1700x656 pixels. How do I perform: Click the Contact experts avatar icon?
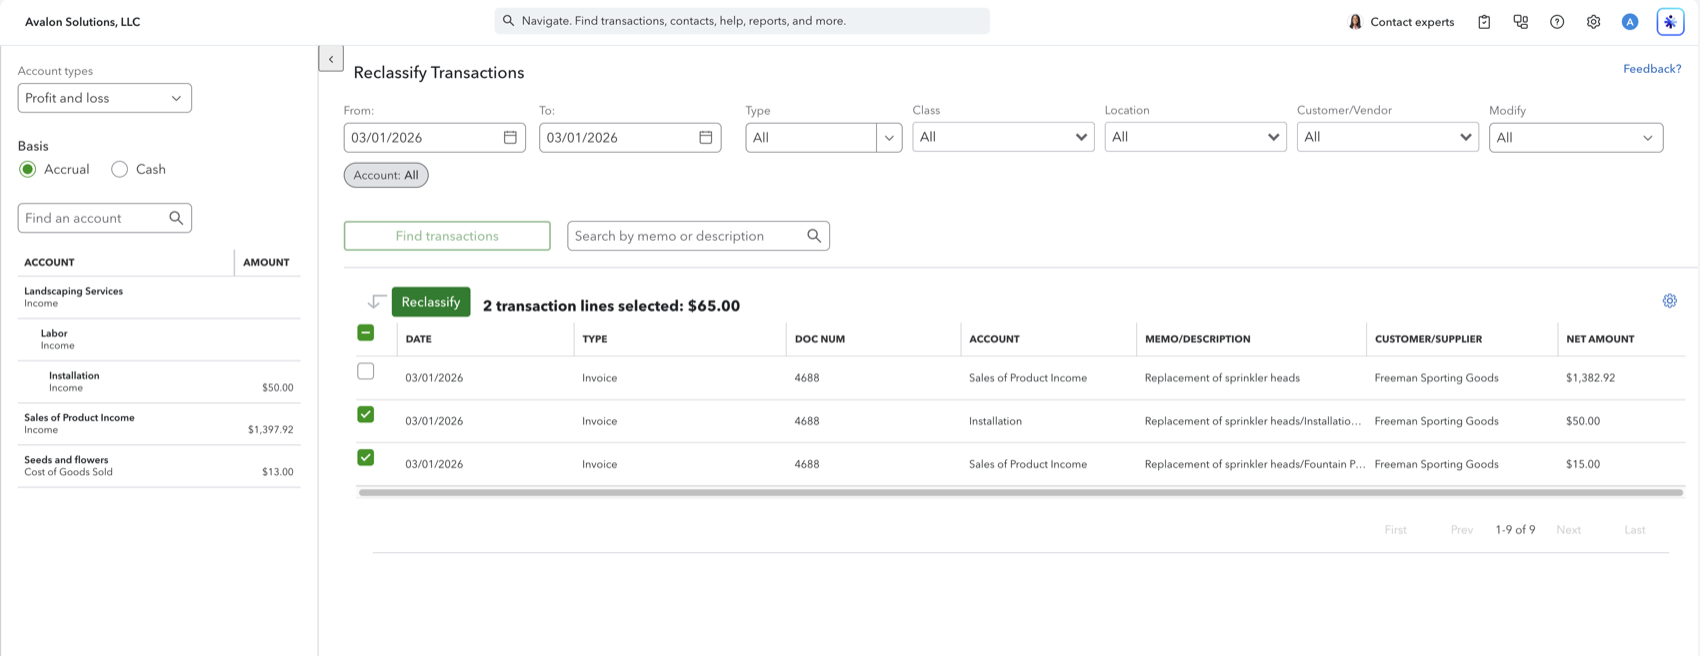[1355, 22]
